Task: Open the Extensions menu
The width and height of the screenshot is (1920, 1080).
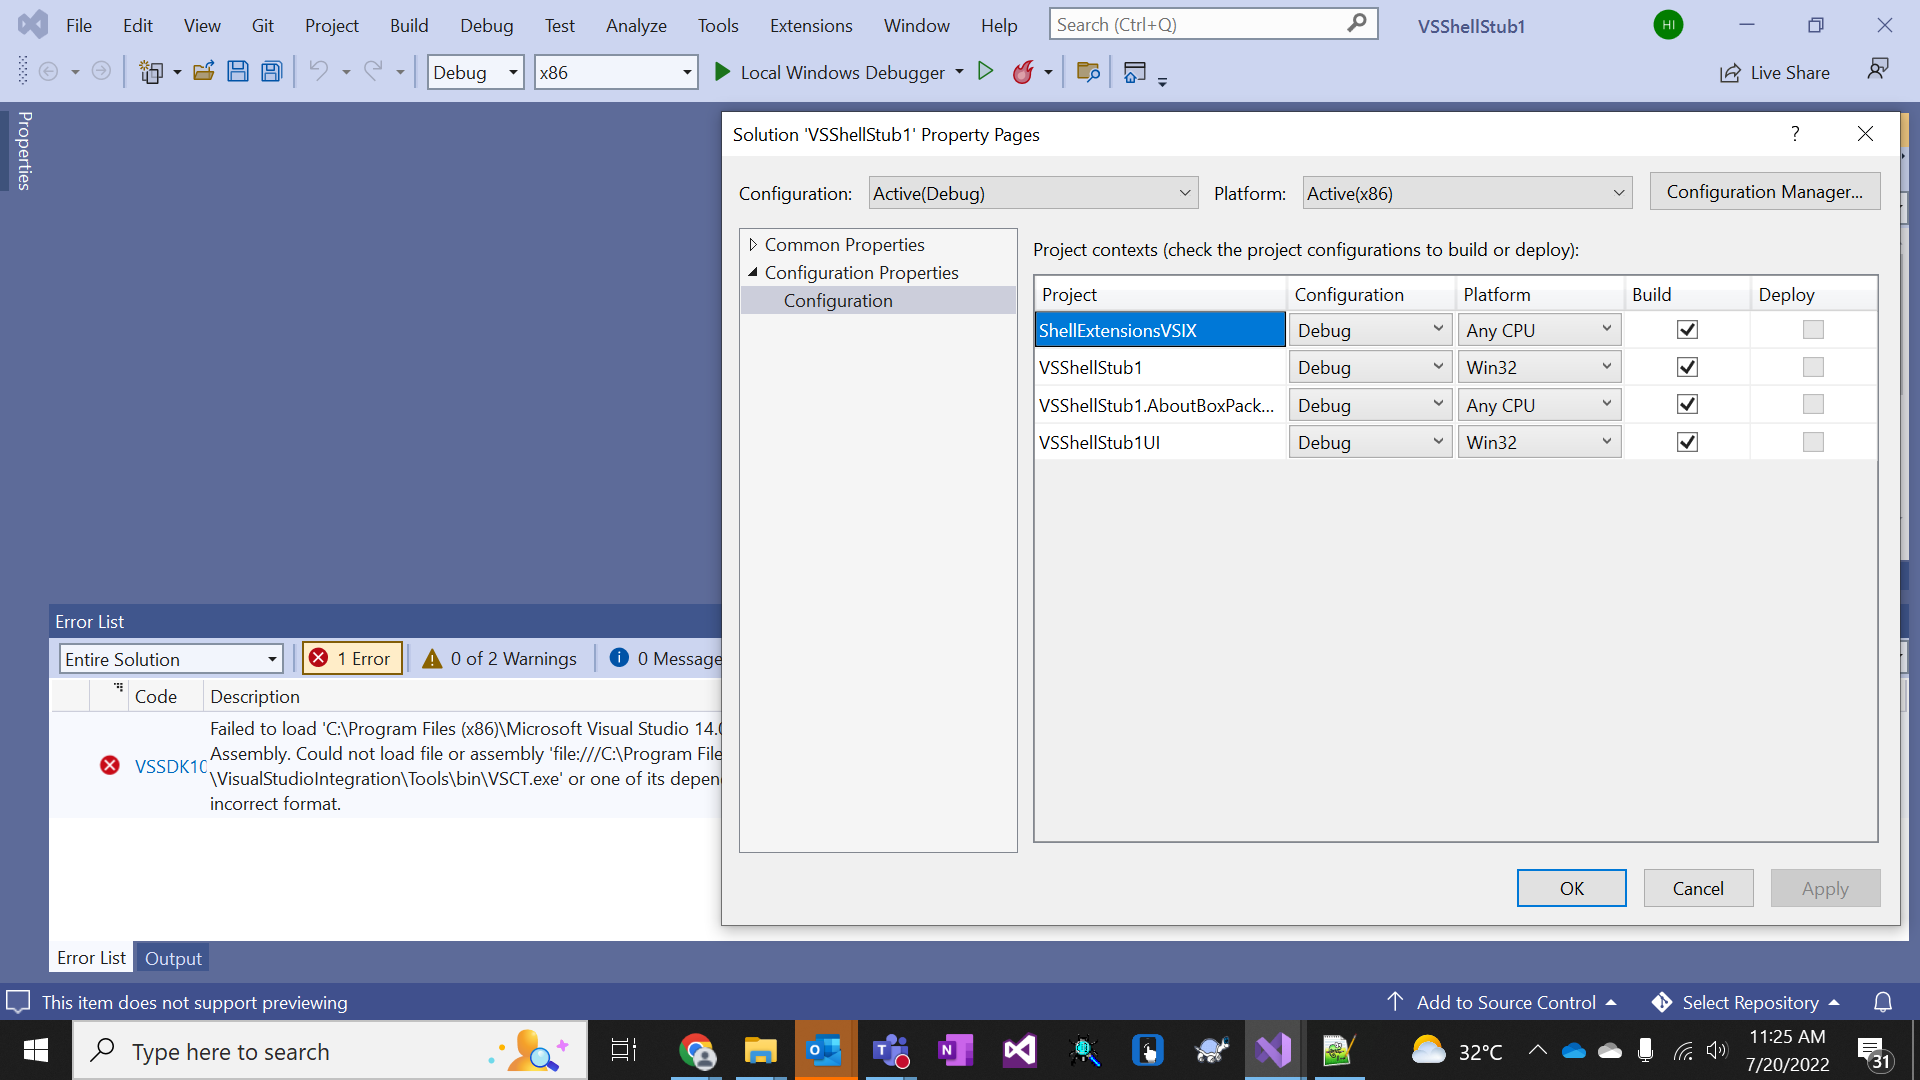Action: 810,25
